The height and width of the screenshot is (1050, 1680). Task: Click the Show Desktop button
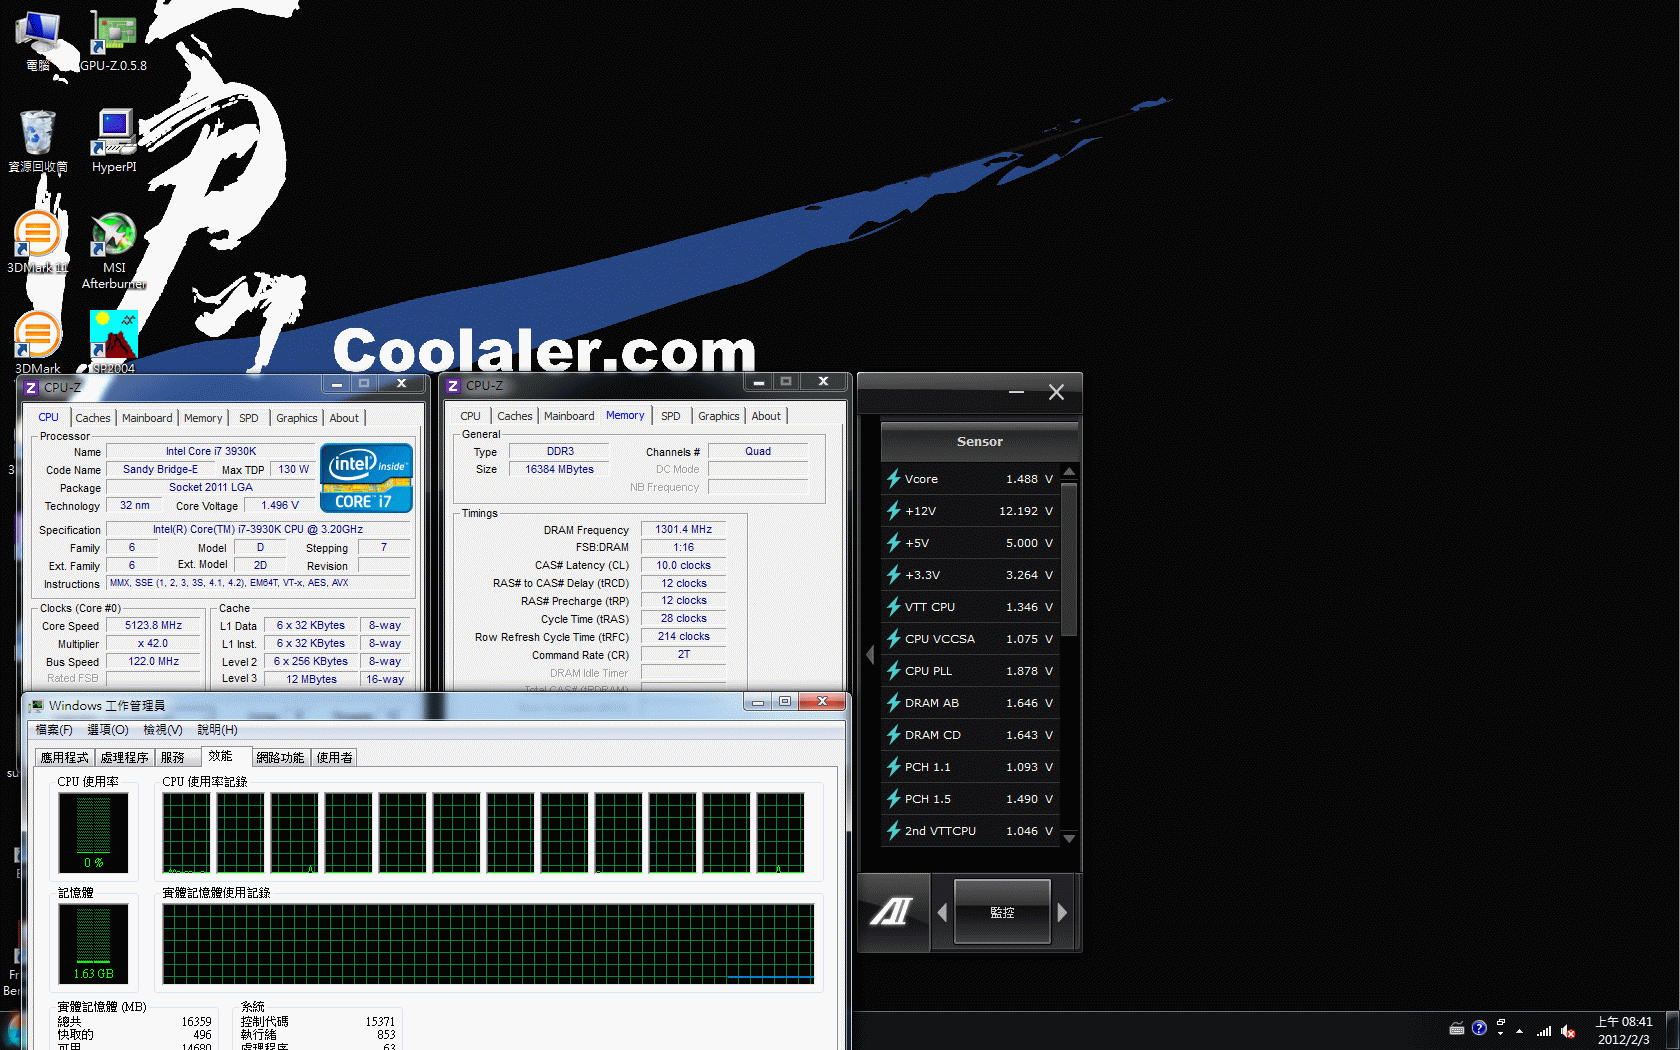pos(1672,1030)
